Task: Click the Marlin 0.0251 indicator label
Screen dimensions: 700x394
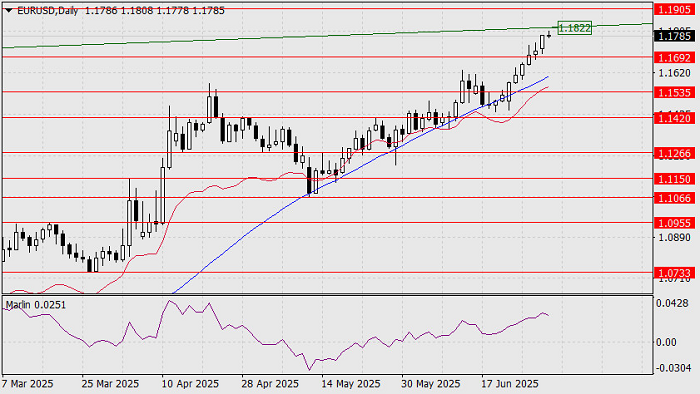Action: (x=36, y=305)
